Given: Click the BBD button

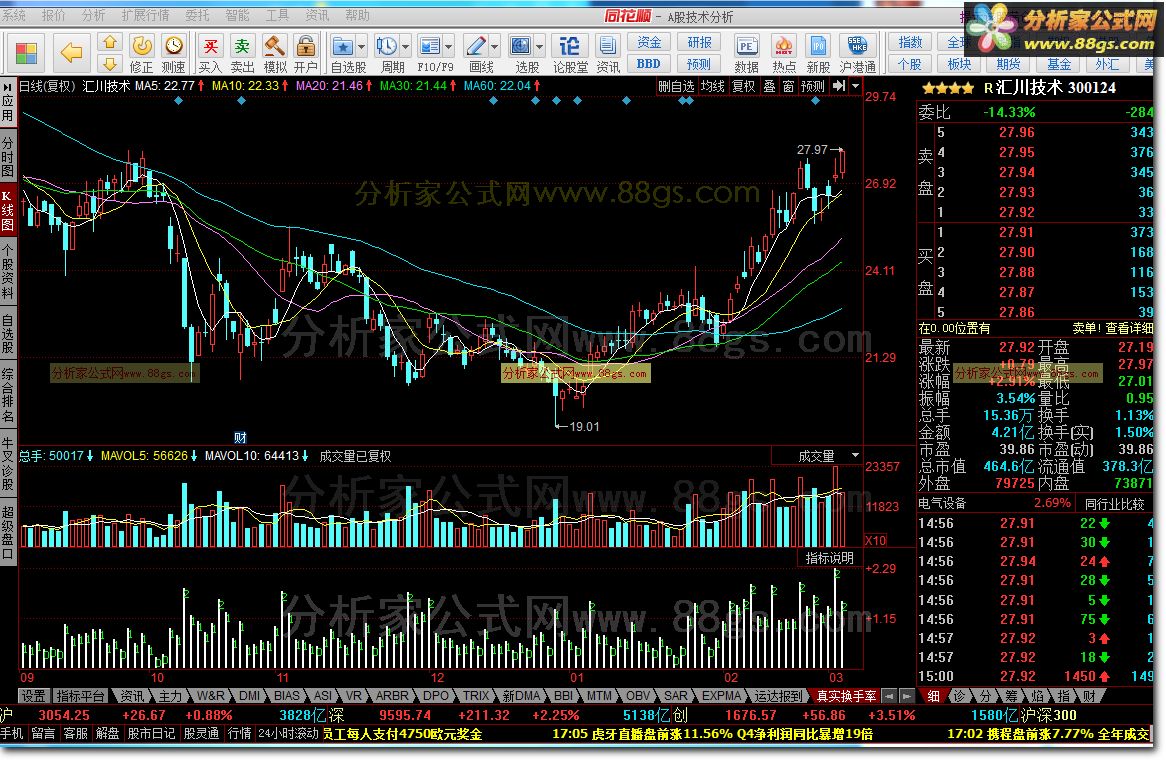Looking at the screenshot, I should (x=648, y=64).
